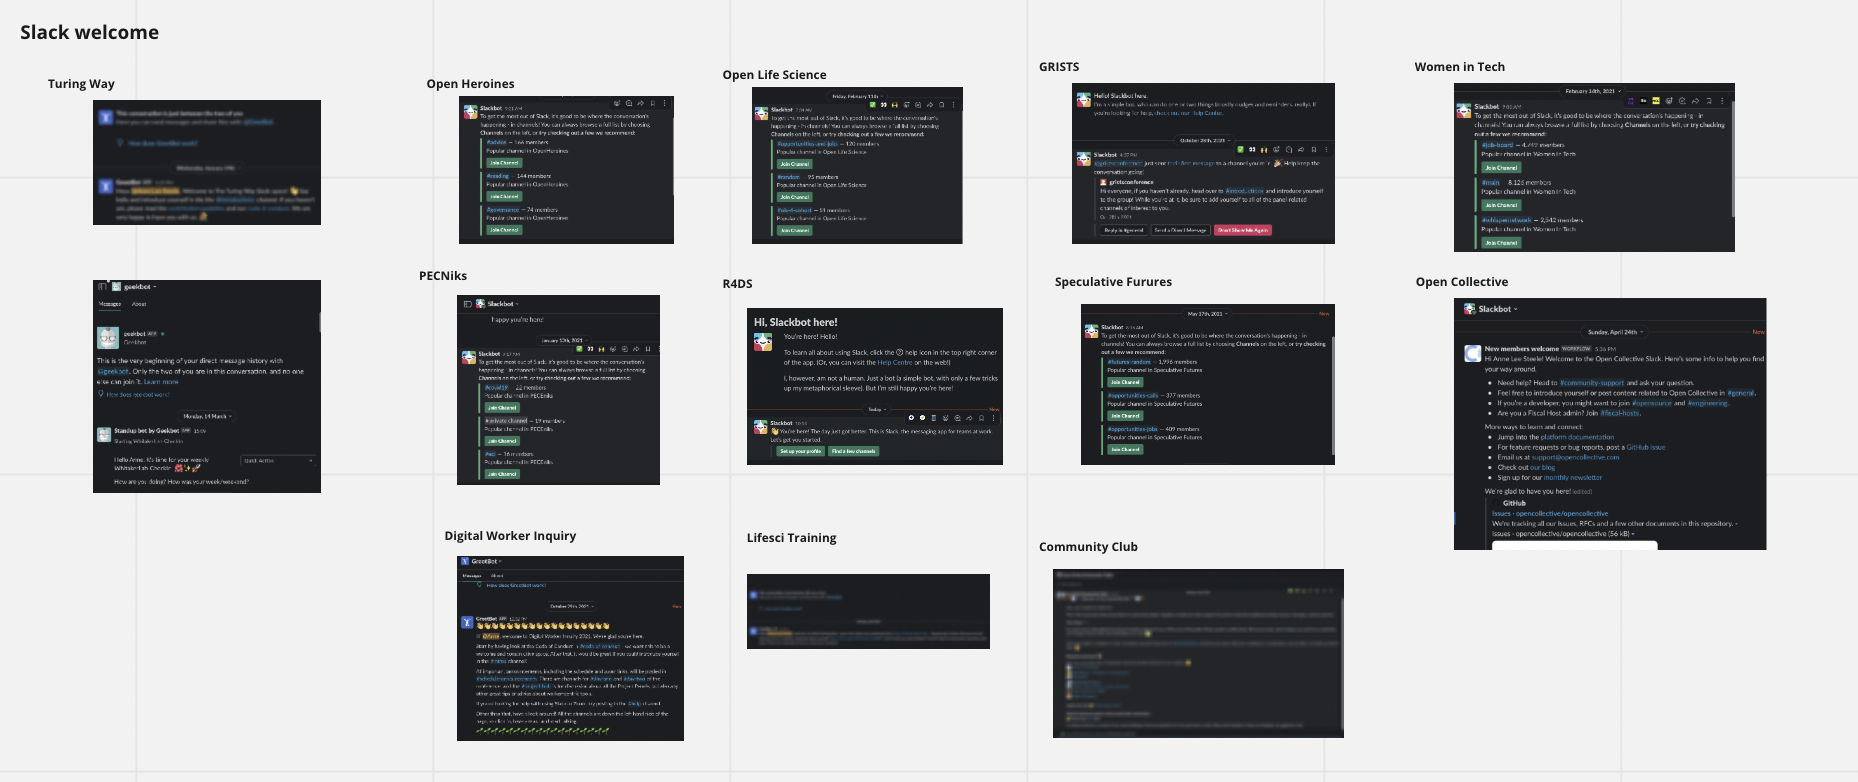The image size is (1858, 782).
Task: Click the 'Open Heroines' label
Action: (x=470, y=84)
